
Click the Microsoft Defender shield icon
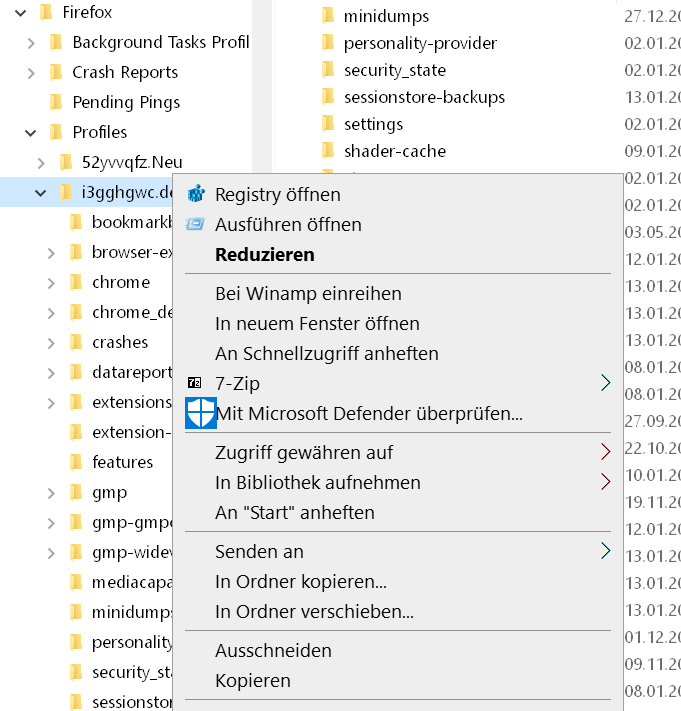201,412
